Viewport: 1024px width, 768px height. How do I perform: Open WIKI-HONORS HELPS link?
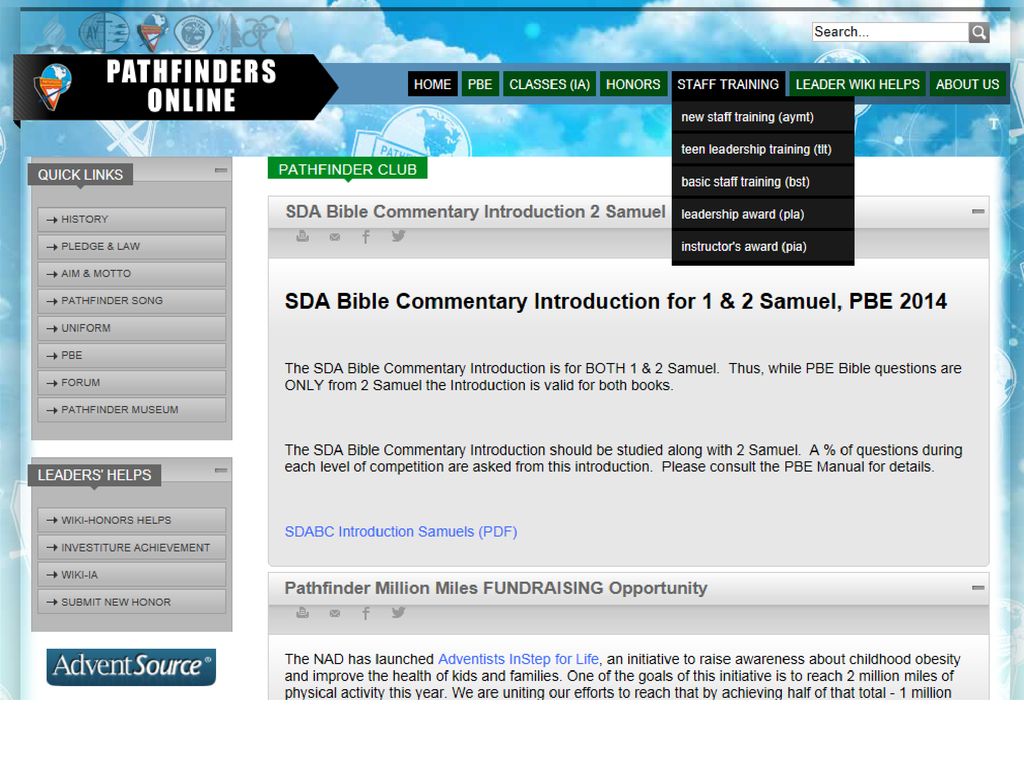tap(131, 520)
